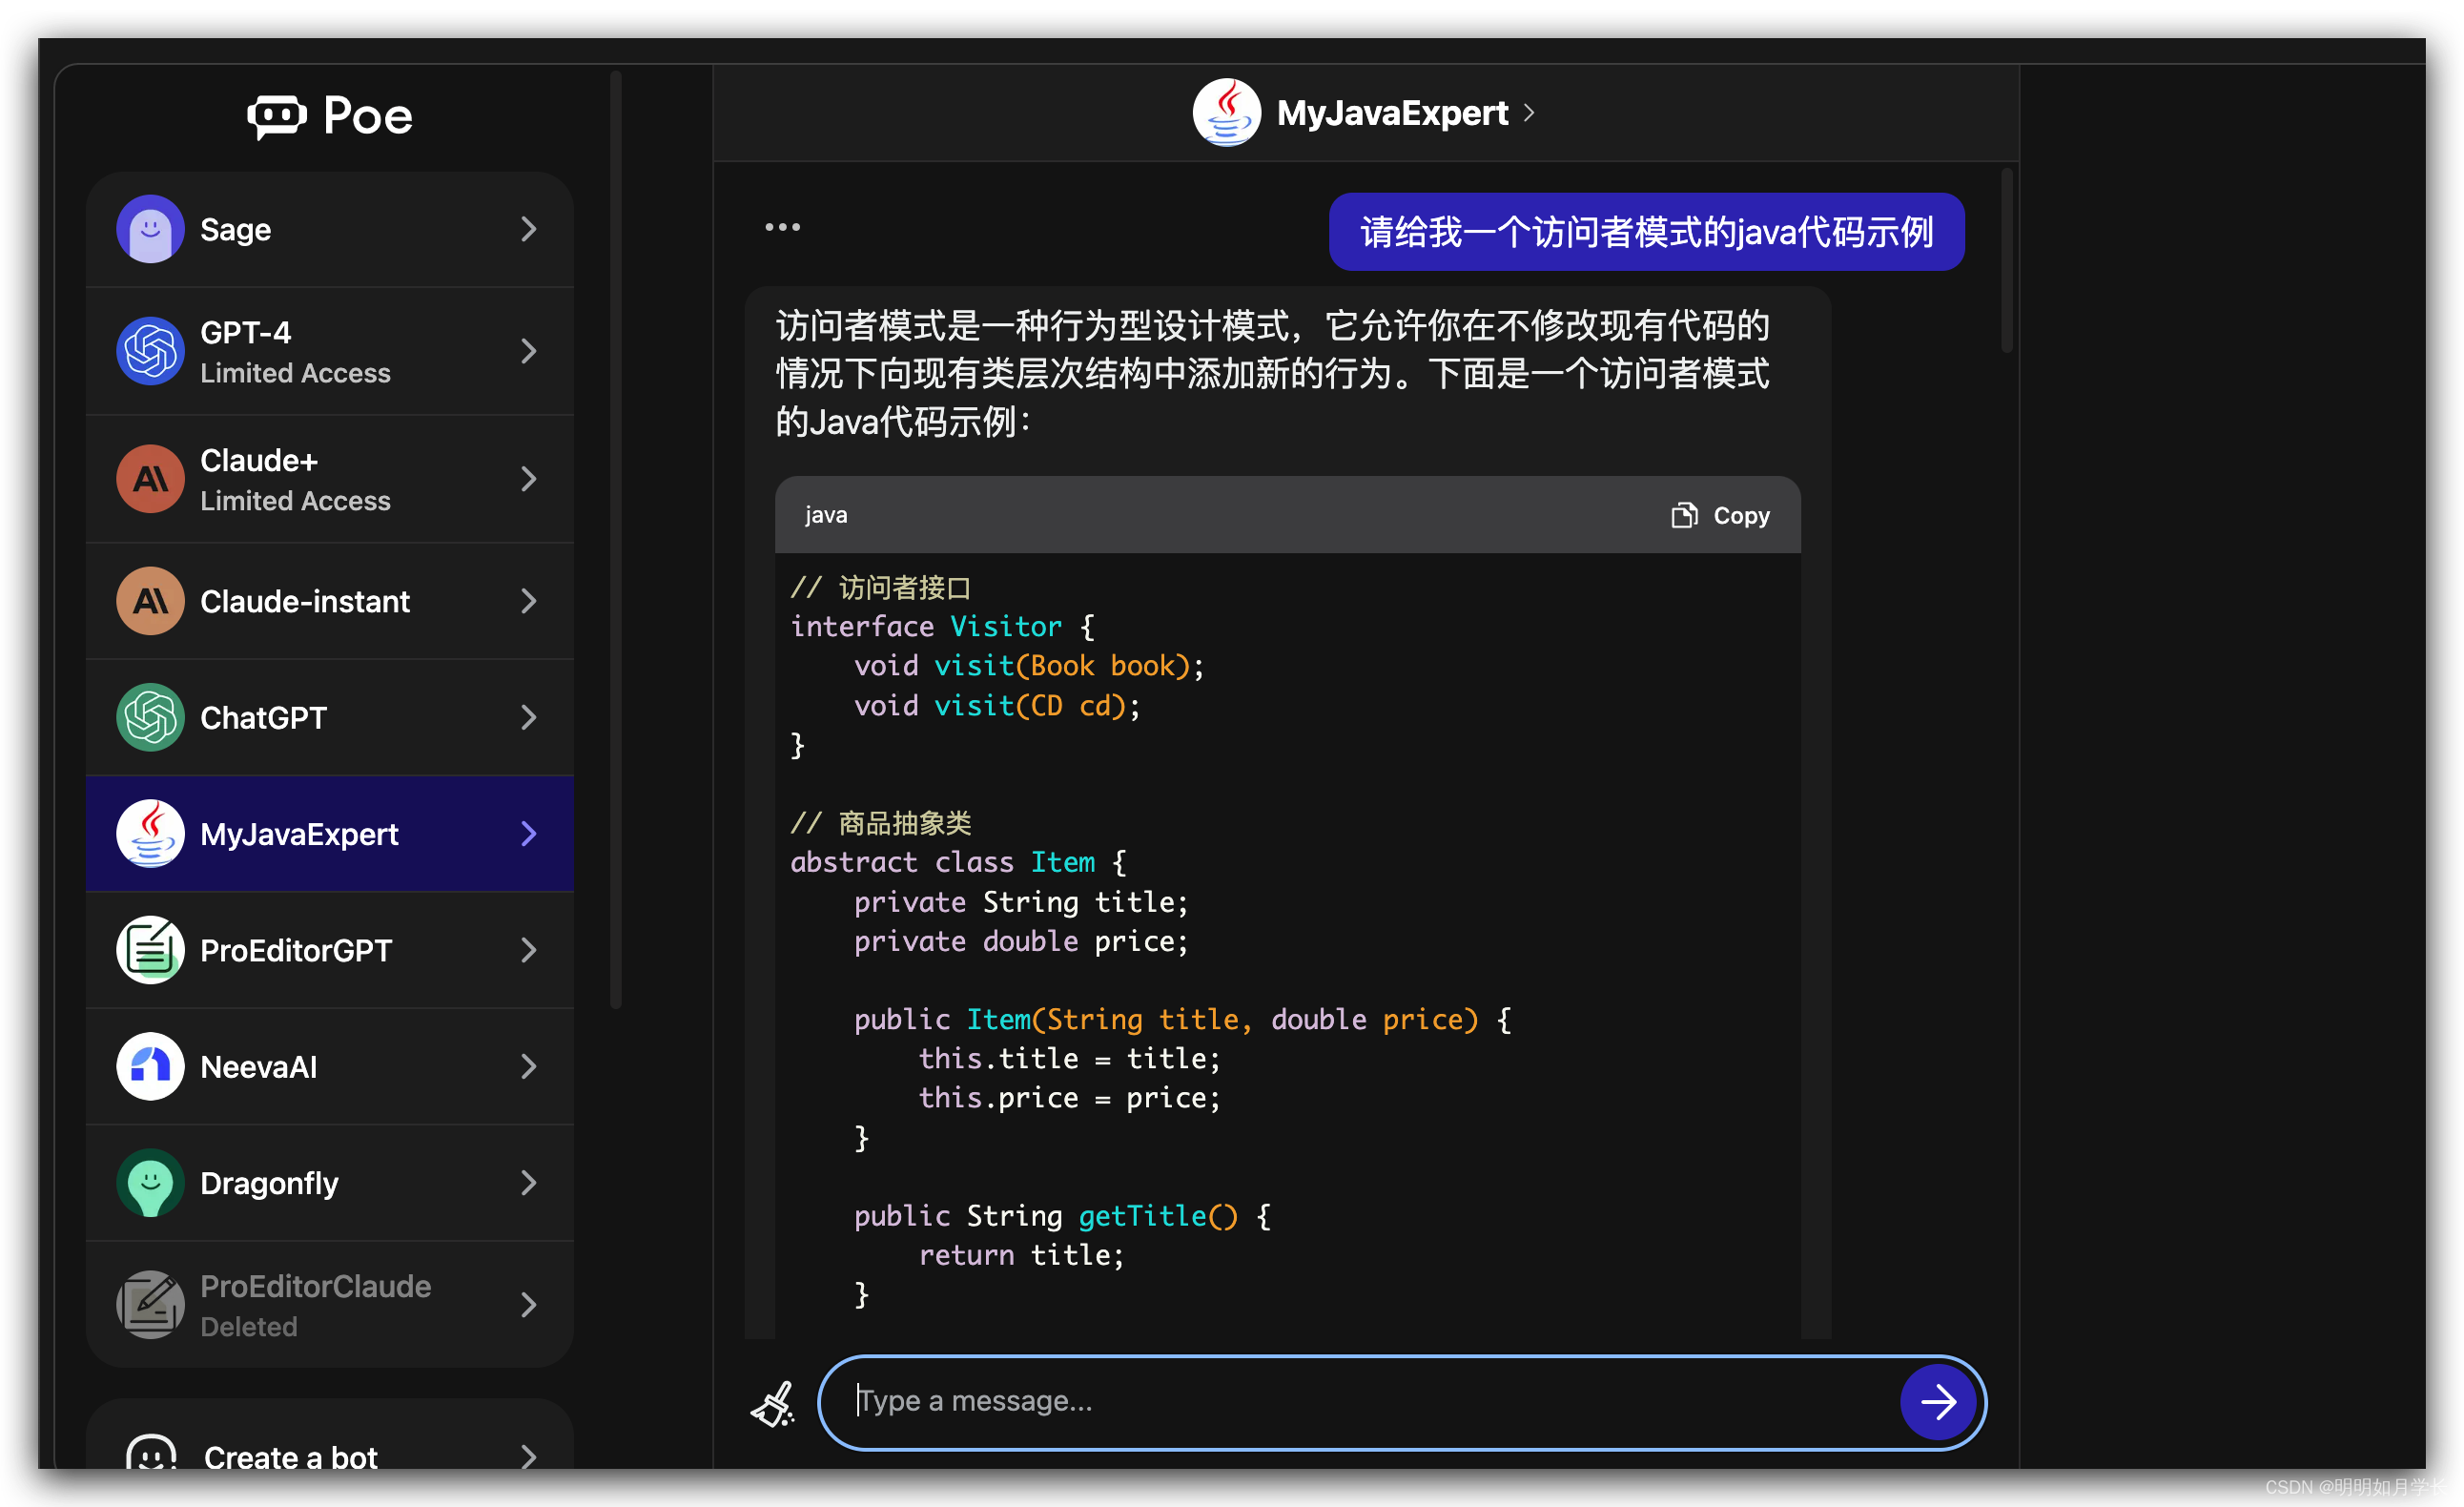Open chevron beside MyJavaExpert header title
Screen dimensions: 2464x1507
[1529, 113]
